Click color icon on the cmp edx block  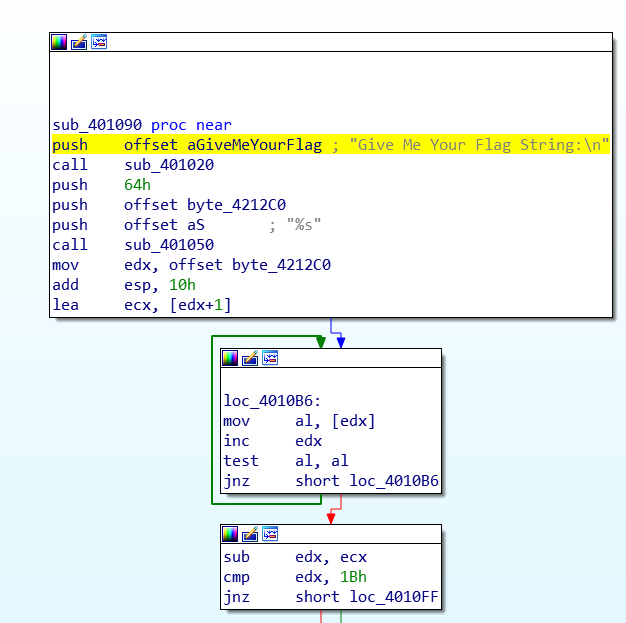(230, 534)
